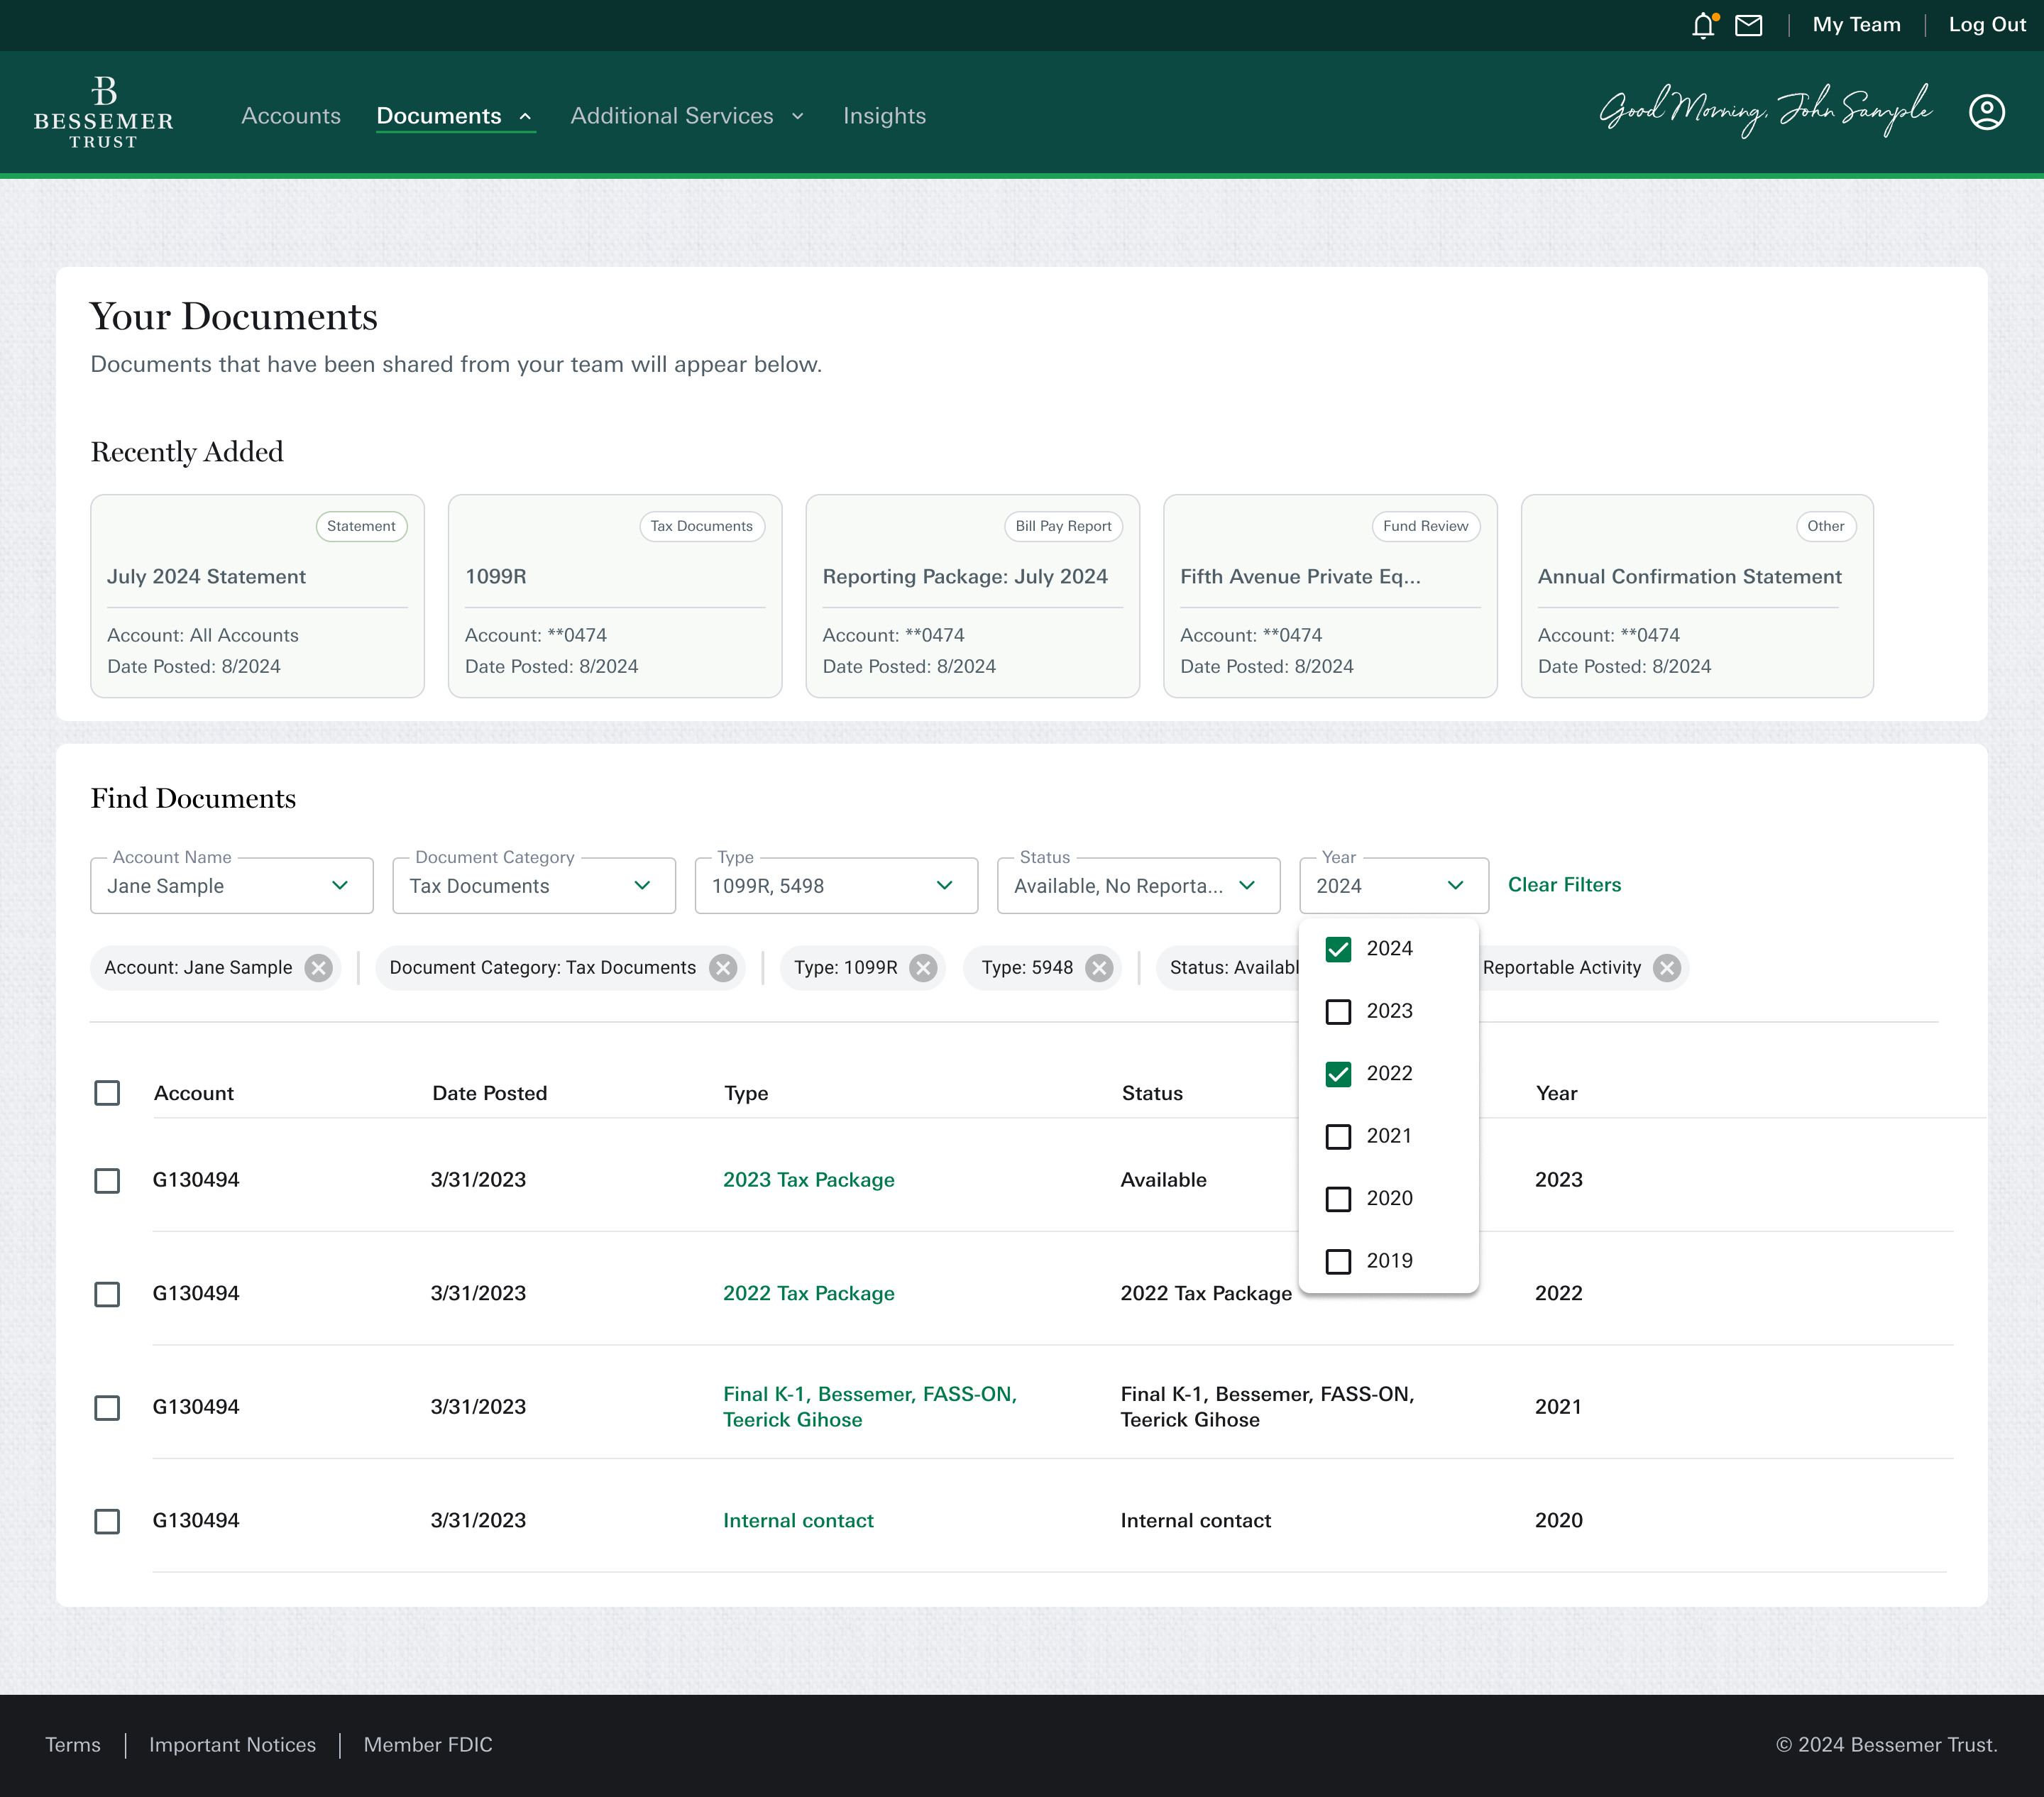2044x1797 pixels.
Task: Open the Document Category dropdown
Action: pyautogui.click(x=534, y=886)
